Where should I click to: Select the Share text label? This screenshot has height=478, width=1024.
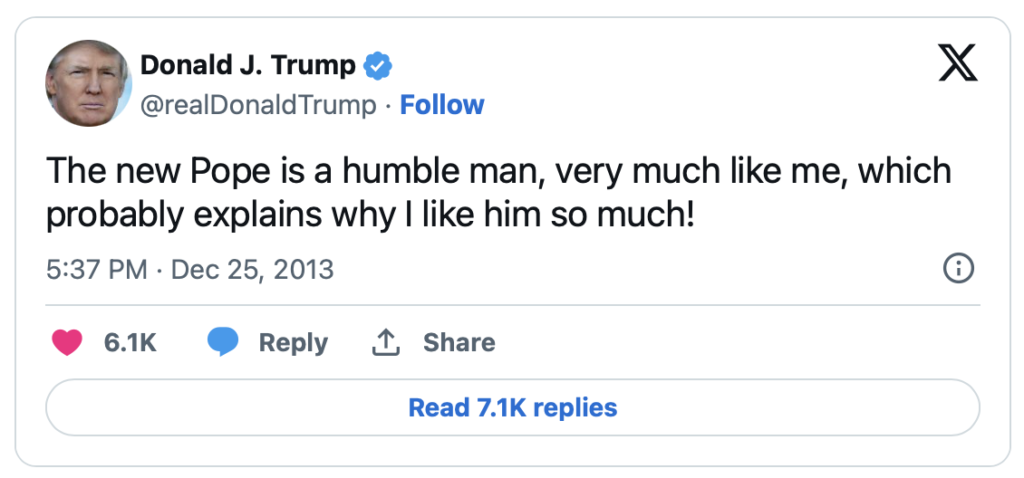(459, 342)
